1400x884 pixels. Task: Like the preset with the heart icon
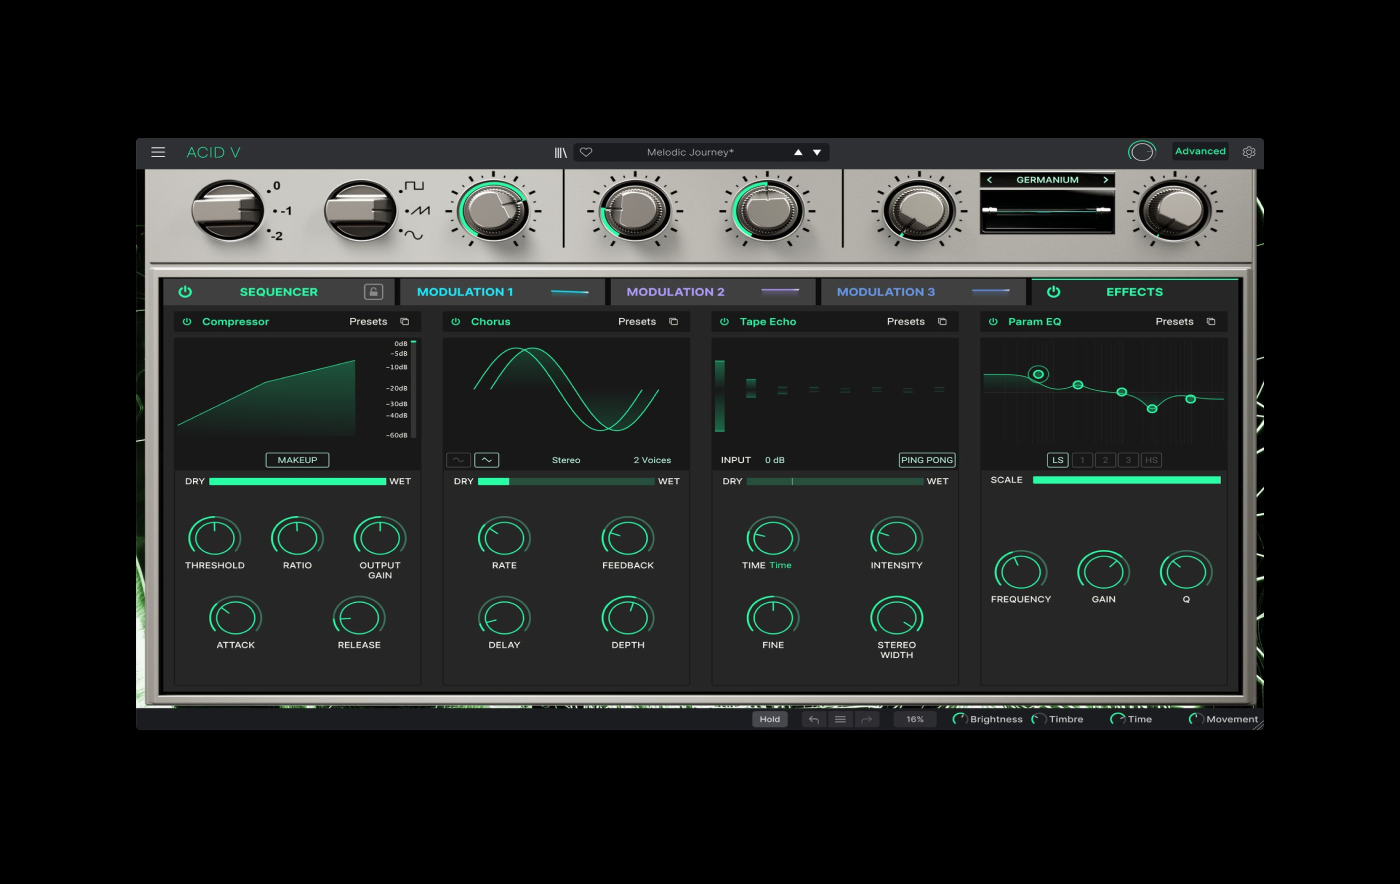point(586,152)
